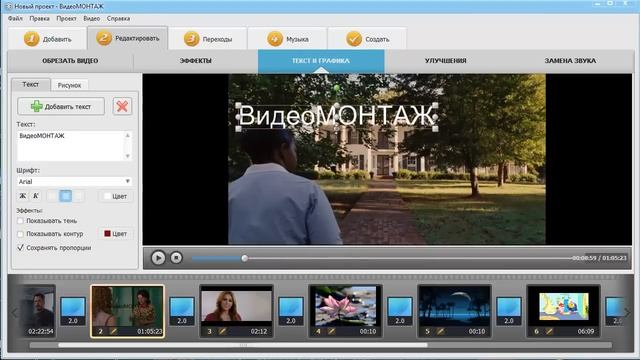
Task: Switch to УЛУЧШЕНИЯ section
Action: 445,61
